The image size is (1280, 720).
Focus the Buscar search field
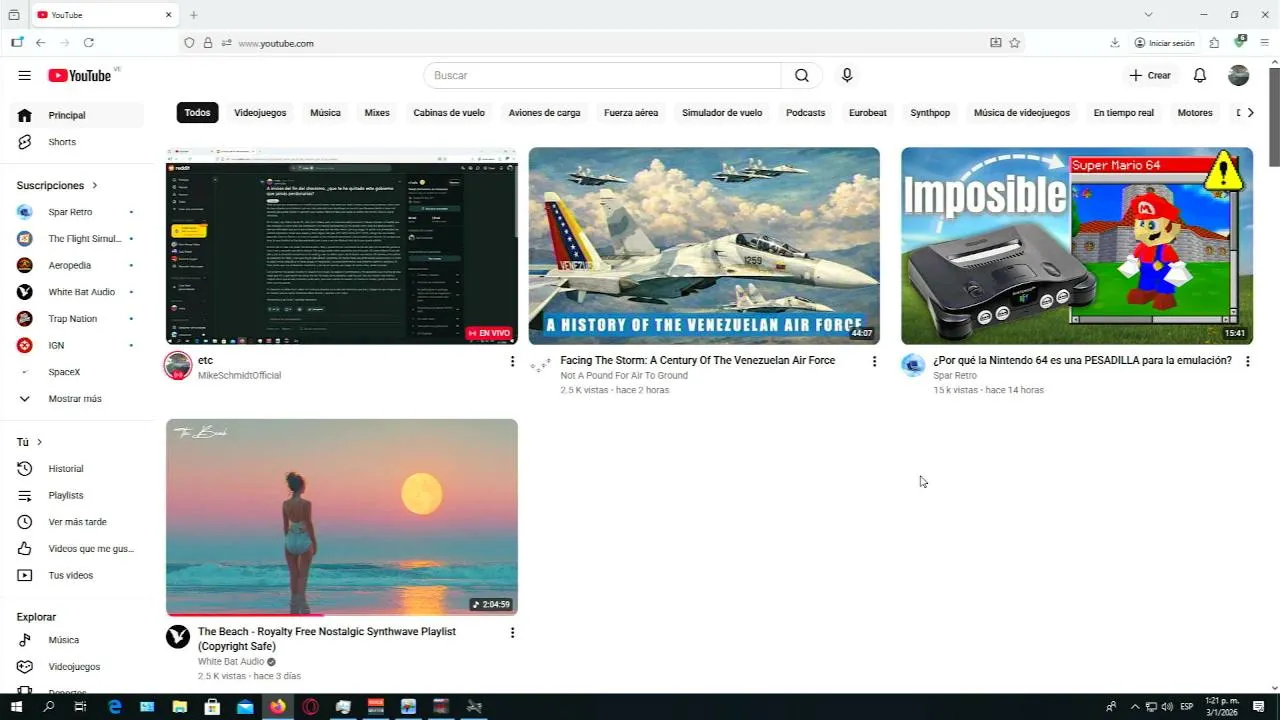[x=602, y=75]
